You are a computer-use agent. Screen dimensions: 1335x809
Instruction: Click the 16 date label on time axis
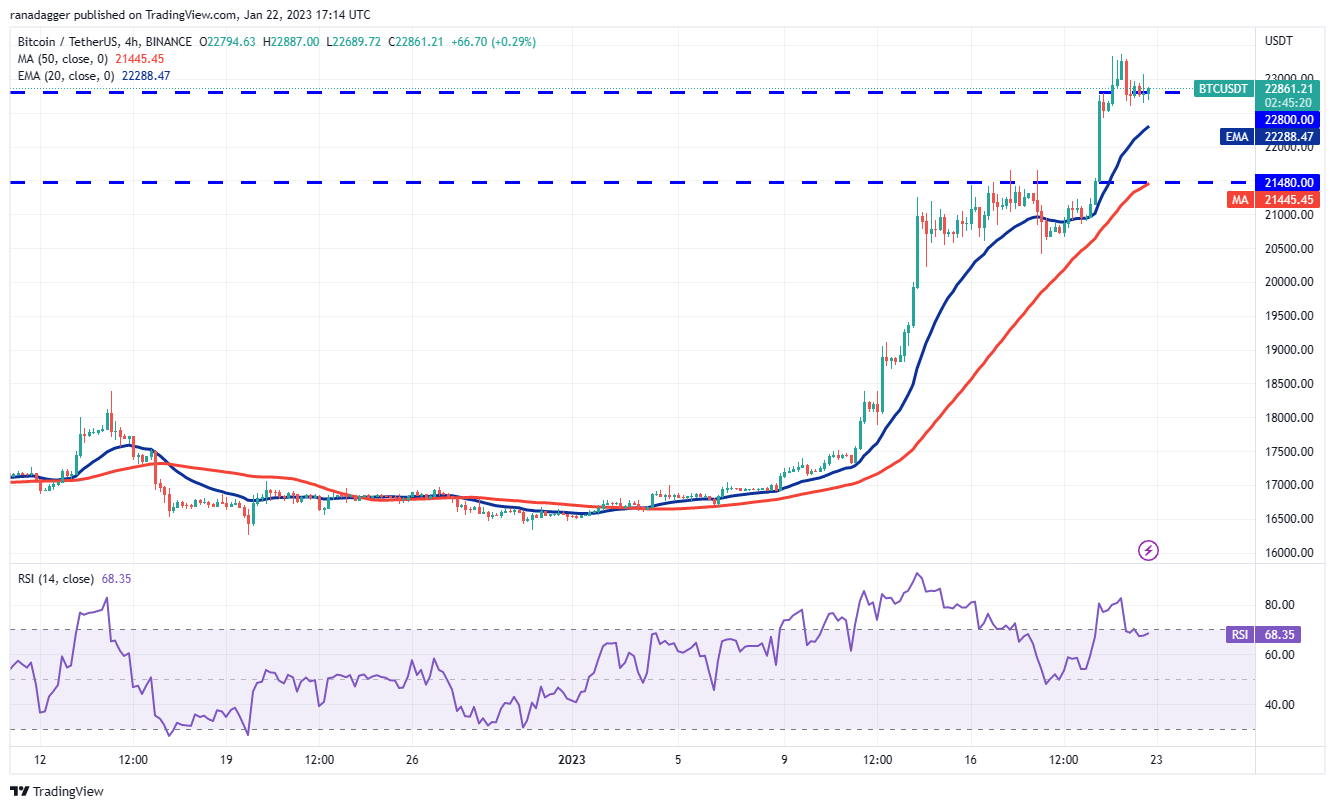point(970,759)
